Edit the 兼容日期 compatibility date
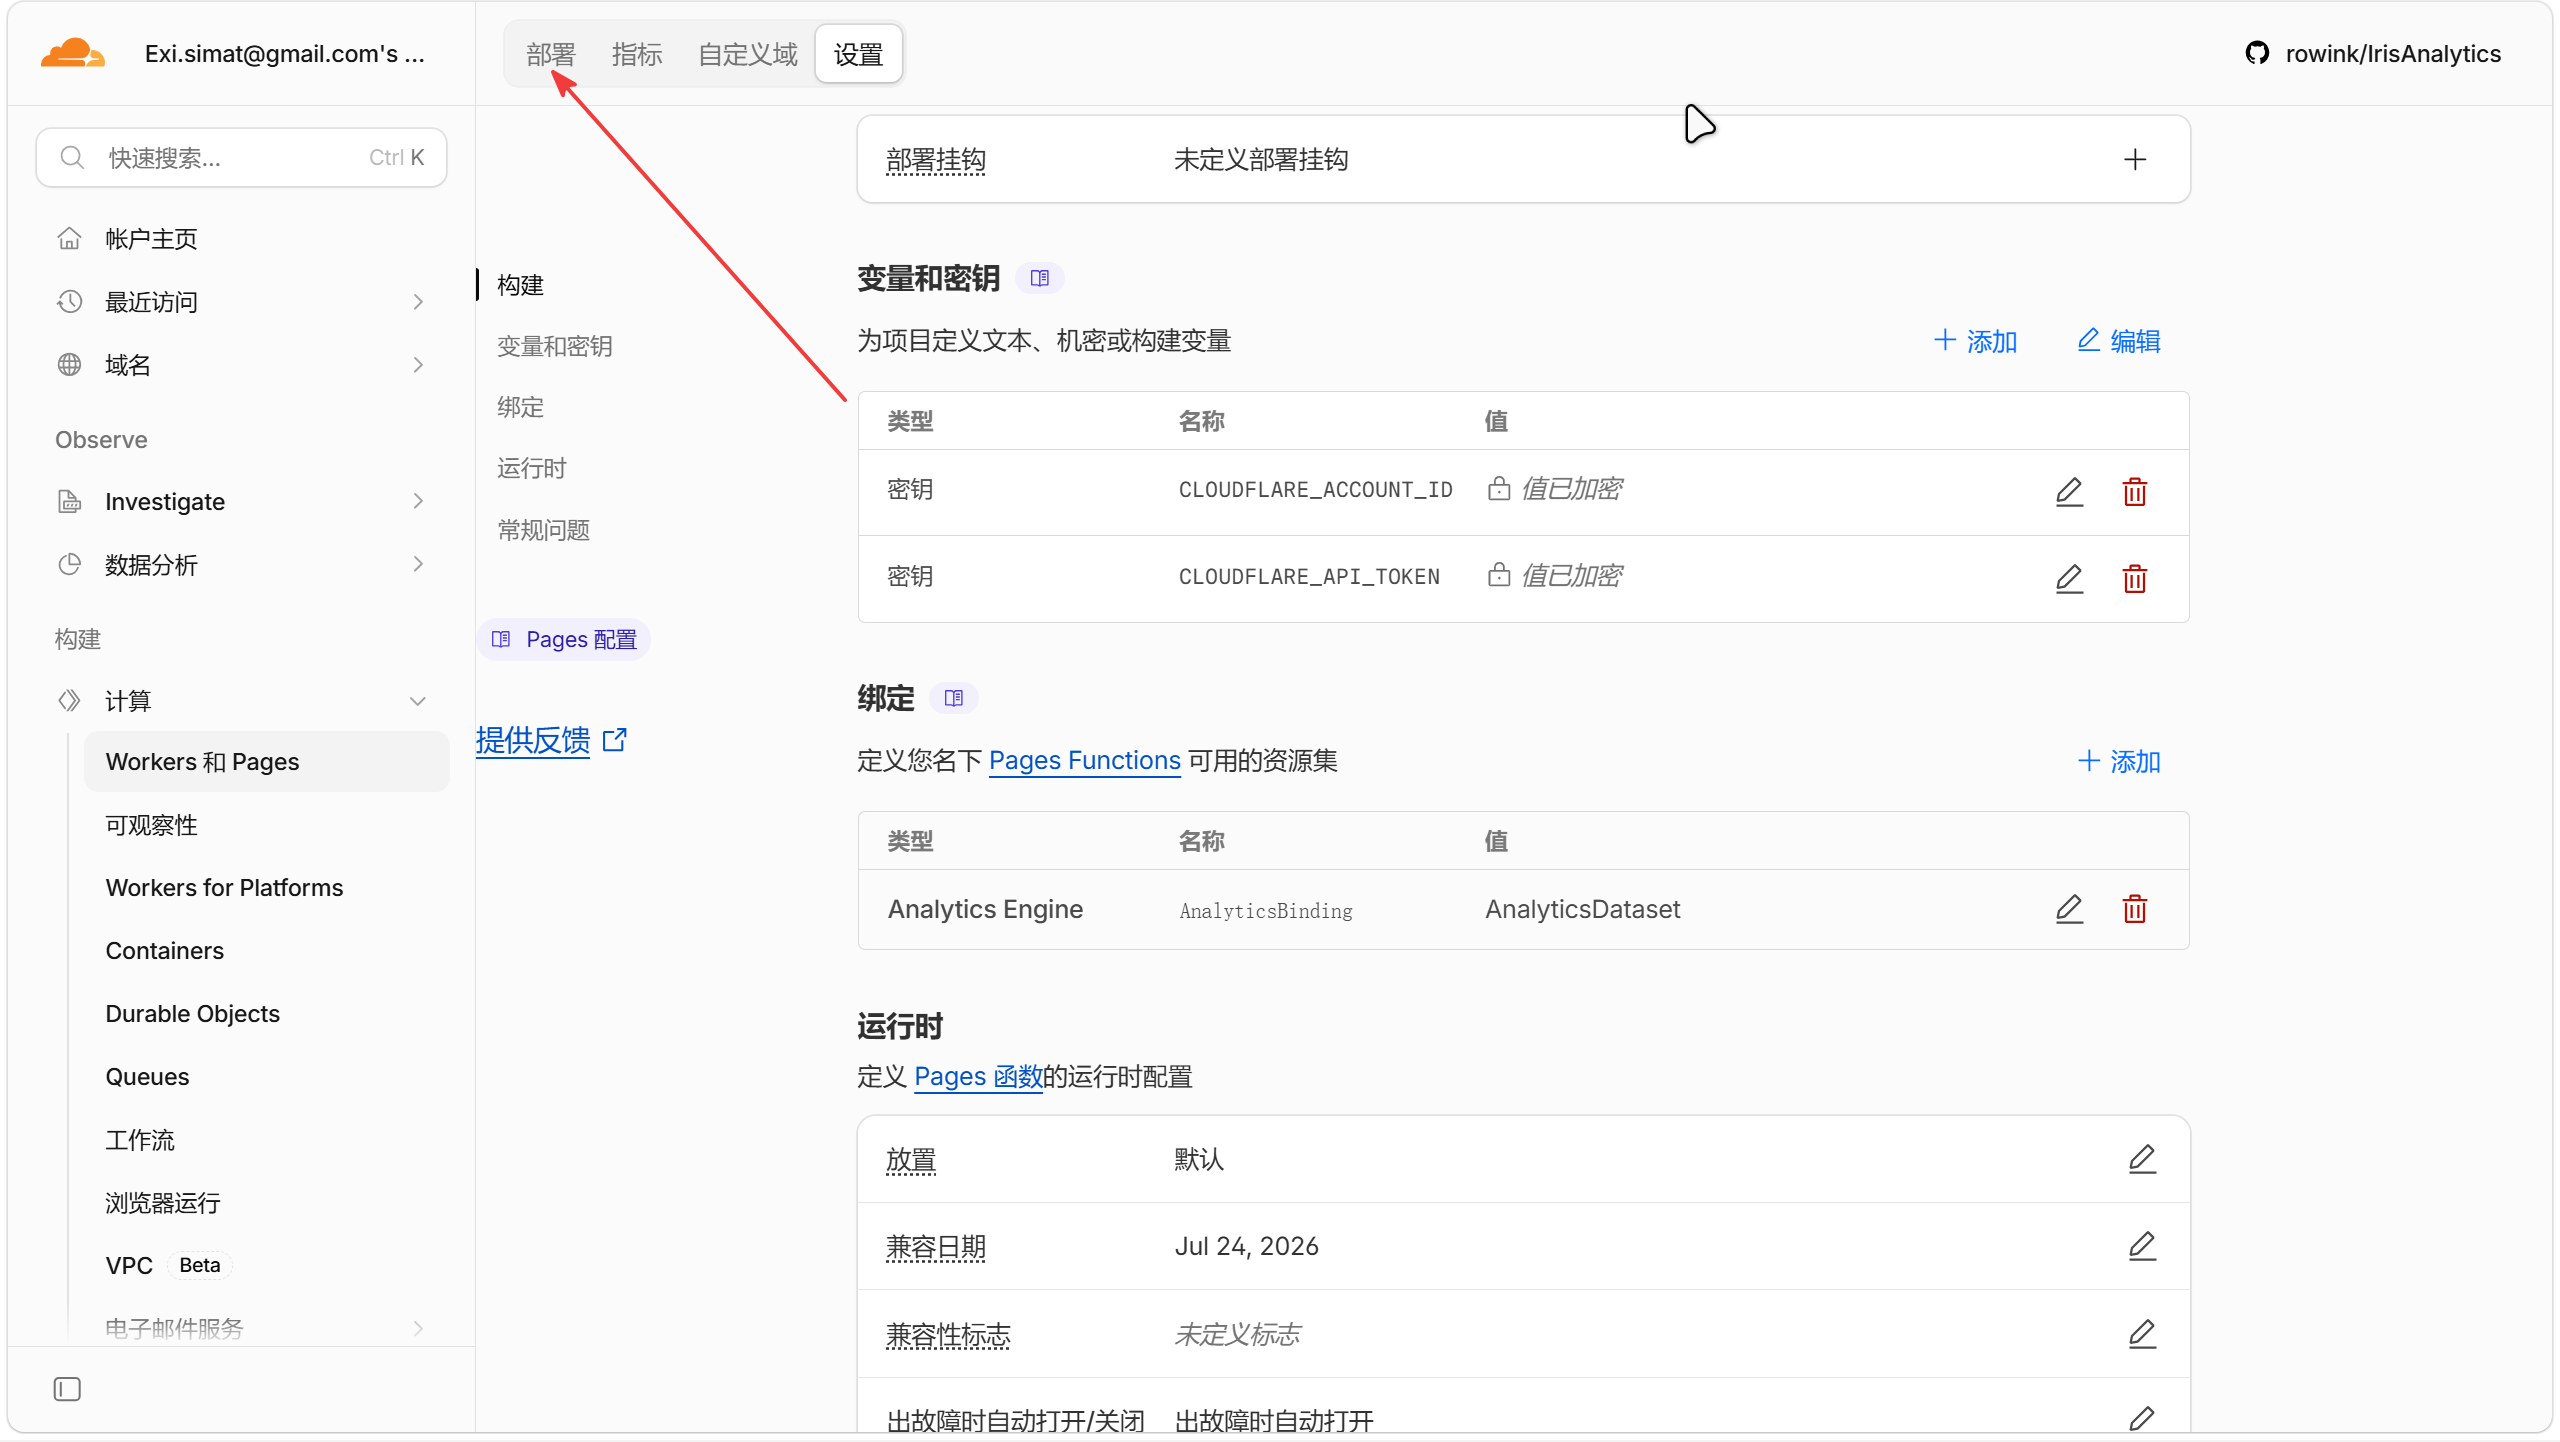 [x=2142, y=1246]
